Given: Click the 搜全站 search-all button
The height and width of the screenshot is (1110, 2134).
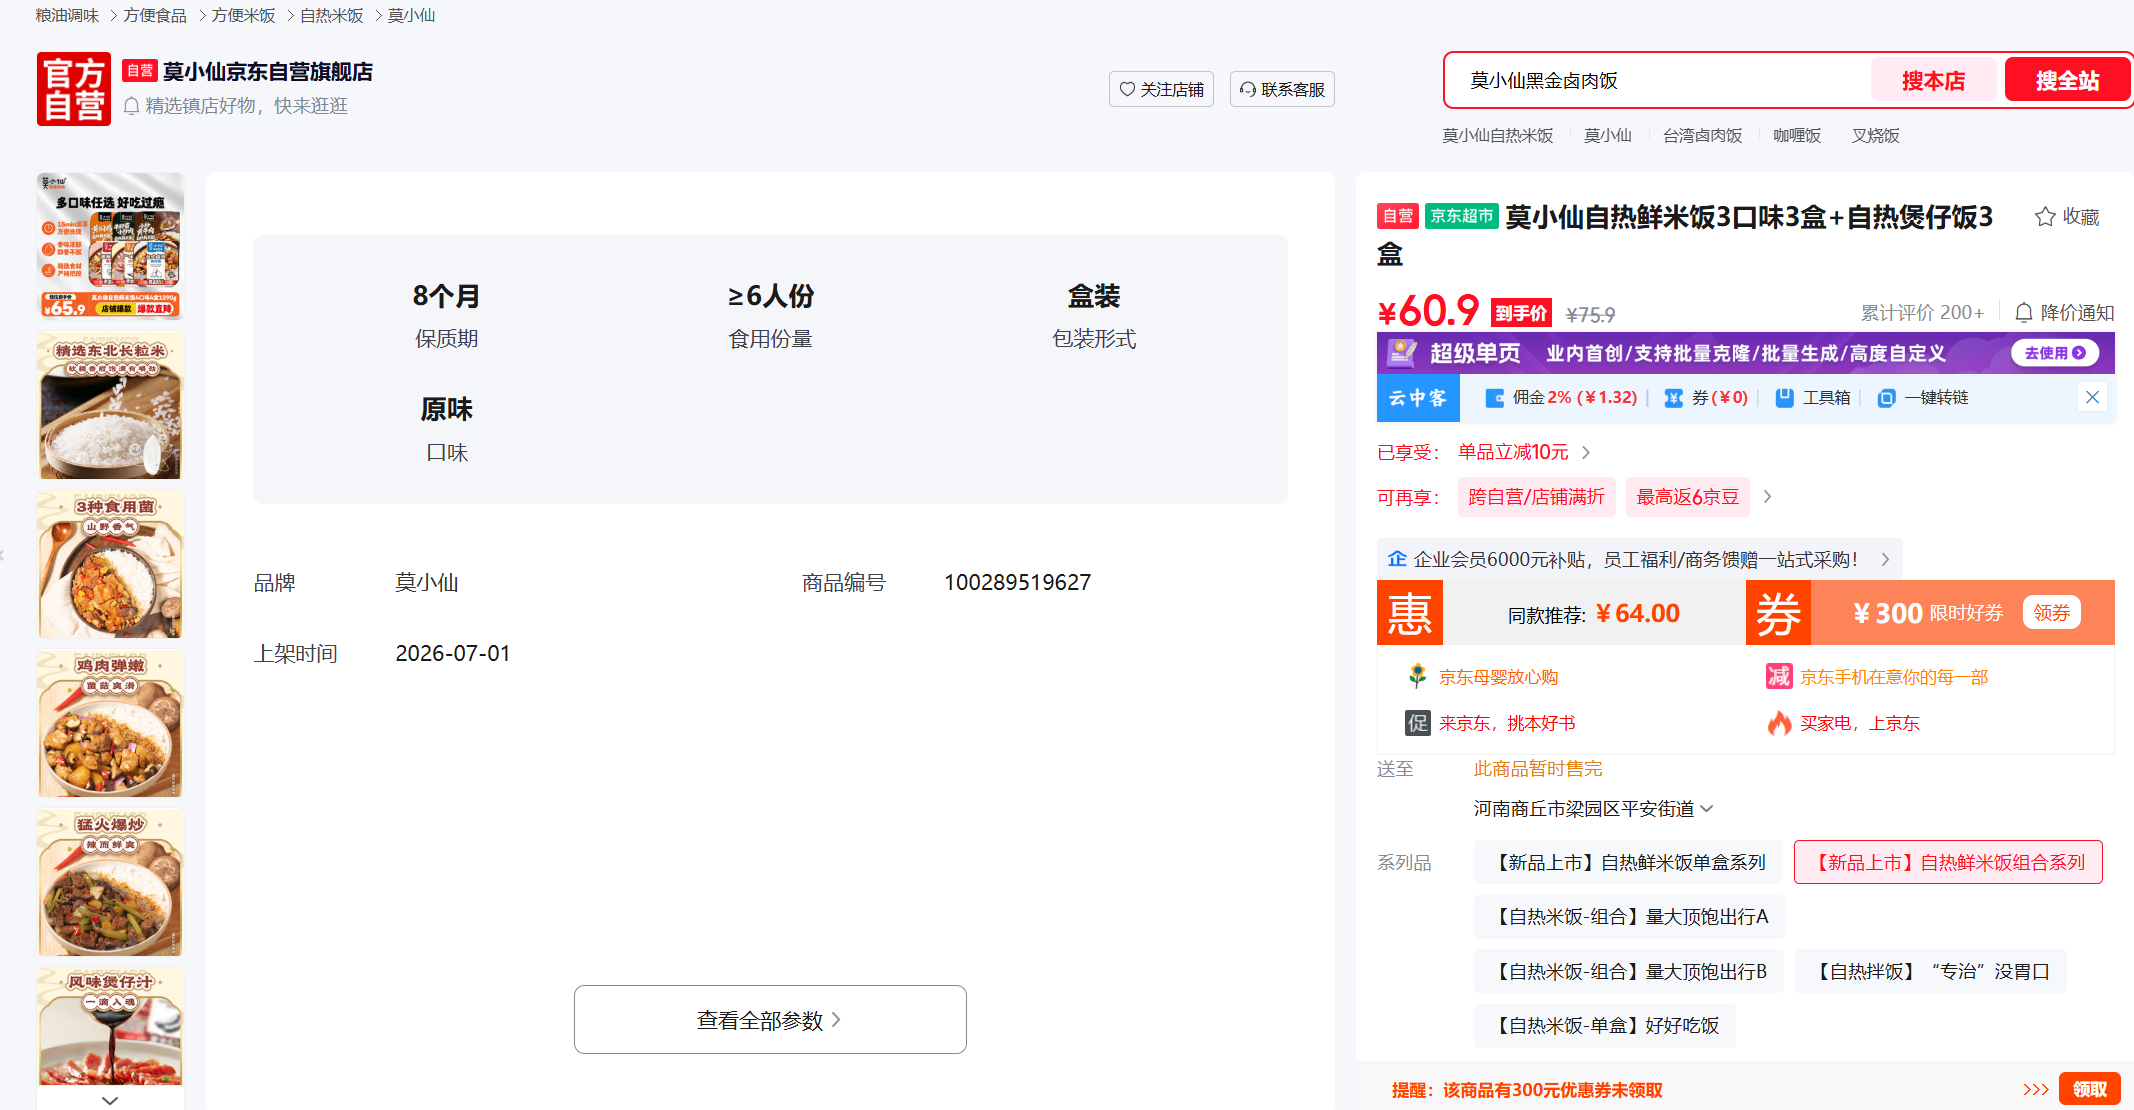Looking at the screenshot, I should tap(2067, 80).
